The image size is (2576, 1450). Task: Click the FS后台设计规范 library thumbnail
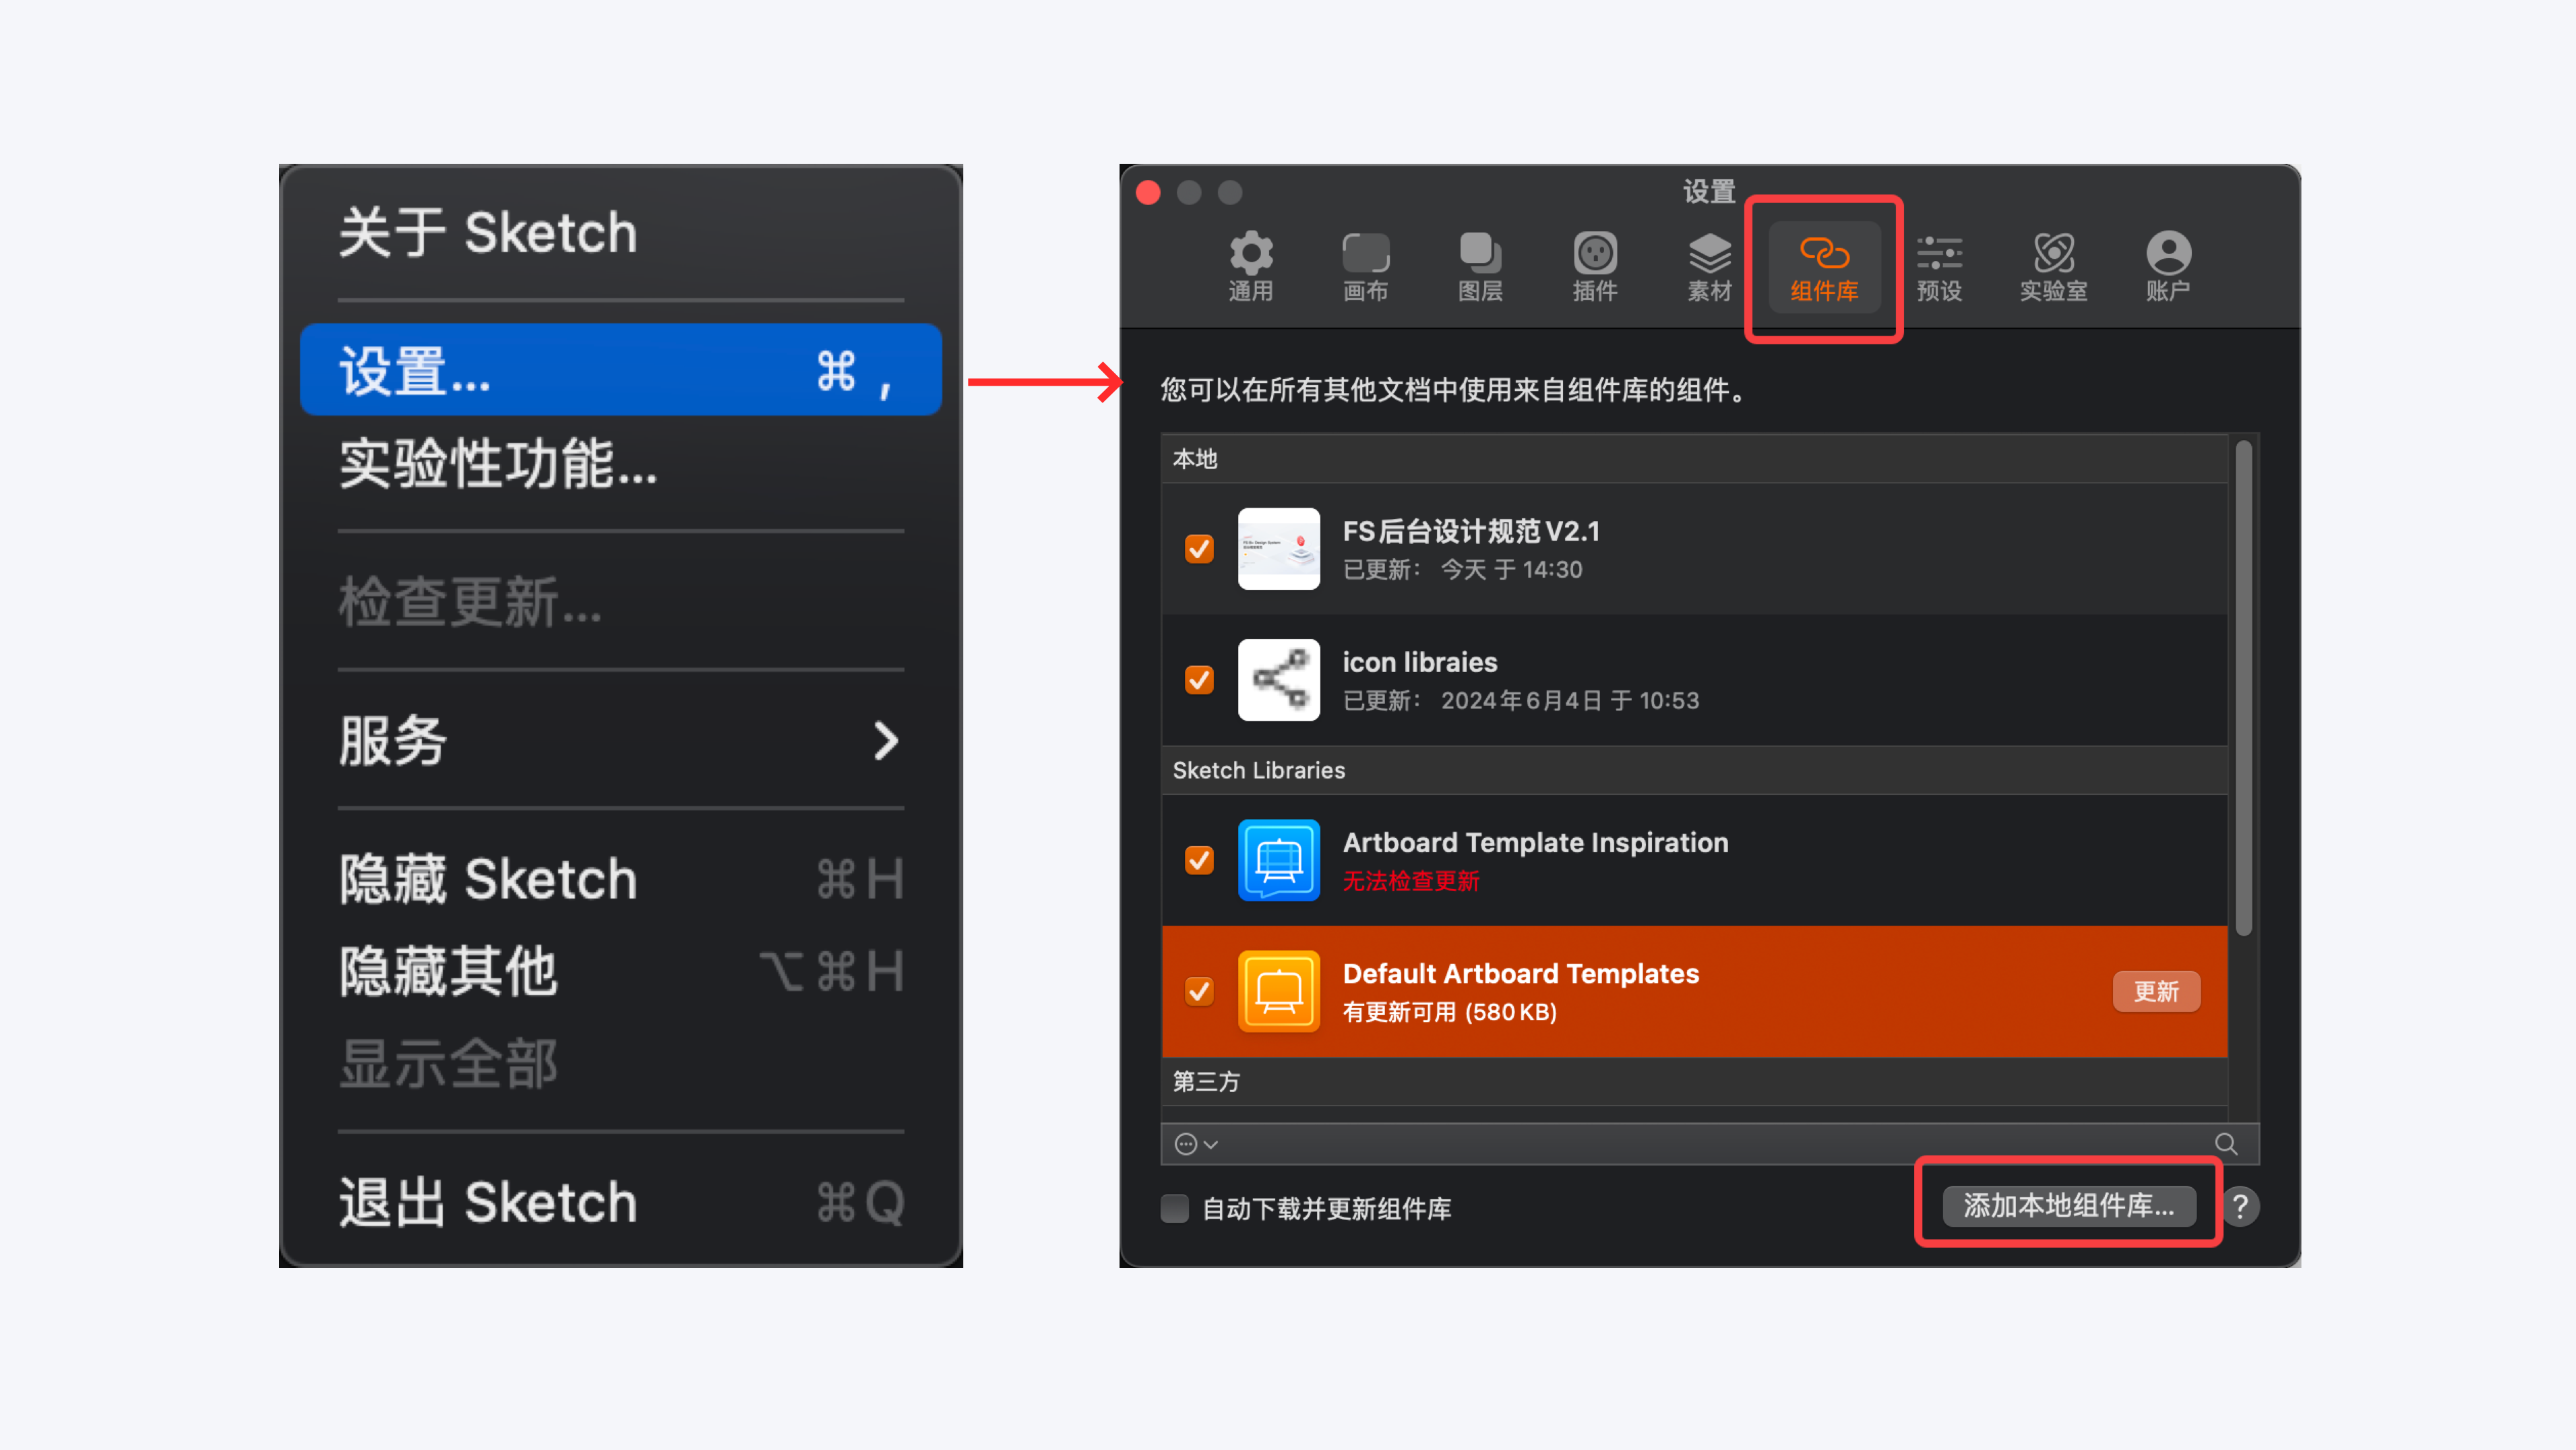1279,548
